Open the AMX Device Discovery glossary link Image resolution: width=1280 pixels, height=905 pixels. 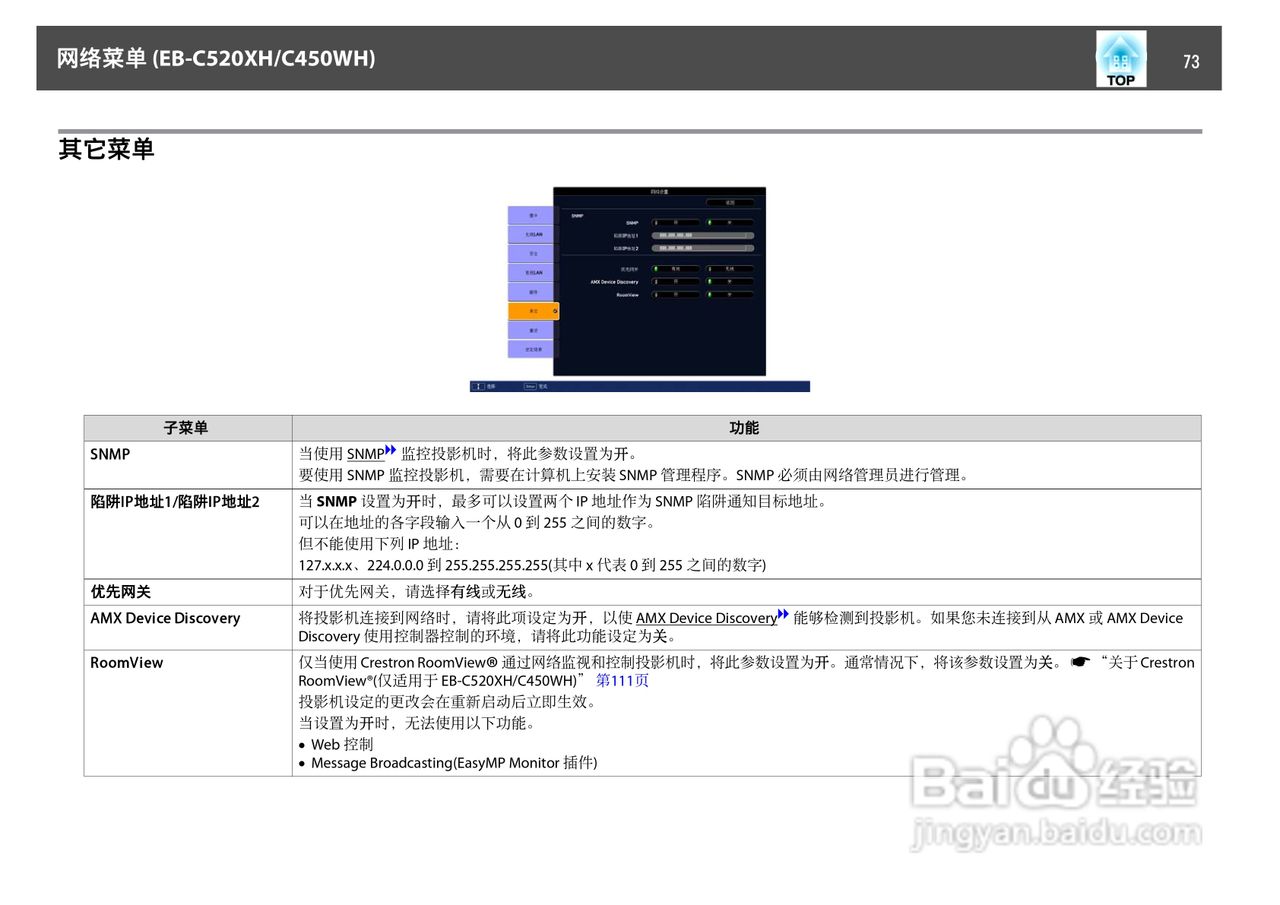point(706,618)
